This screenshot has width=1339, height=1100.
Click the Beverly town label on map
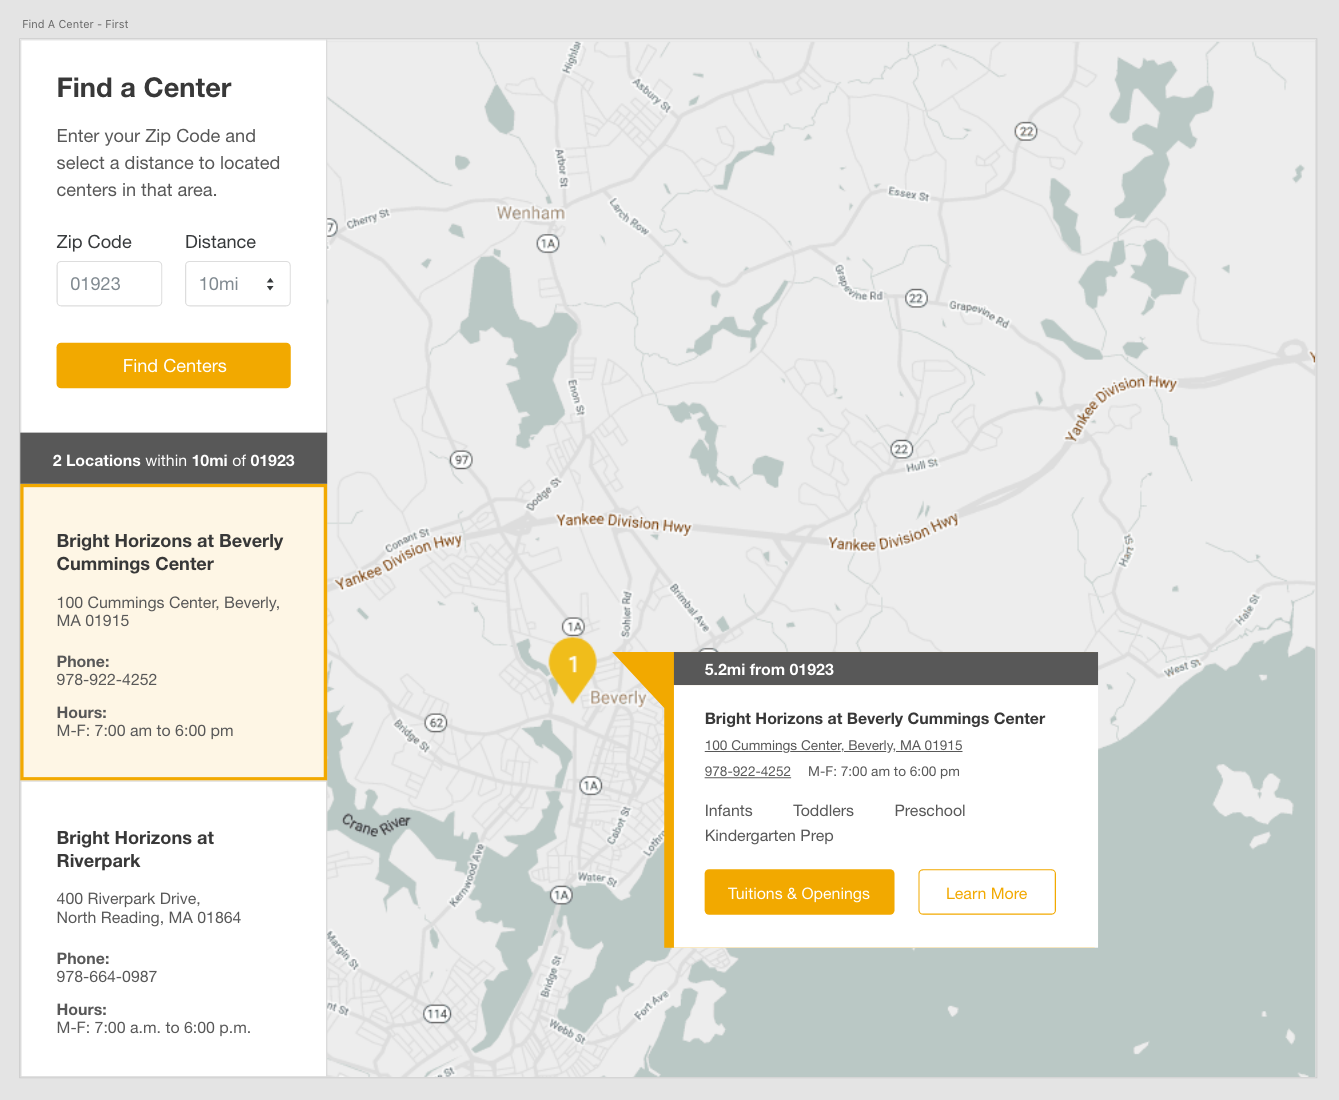tap(618, 698)
